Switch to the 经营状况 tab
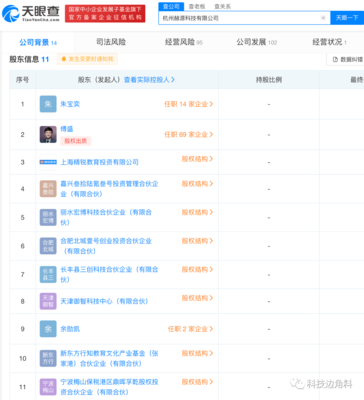The height and width of the screenshot is (400, 364). (x=329, y=42)
